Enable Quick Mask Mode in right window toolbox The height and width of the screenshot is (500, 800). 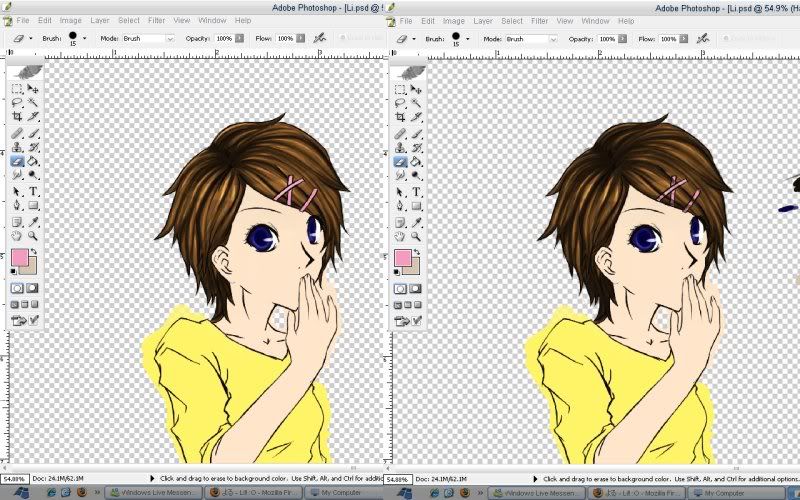416,289
